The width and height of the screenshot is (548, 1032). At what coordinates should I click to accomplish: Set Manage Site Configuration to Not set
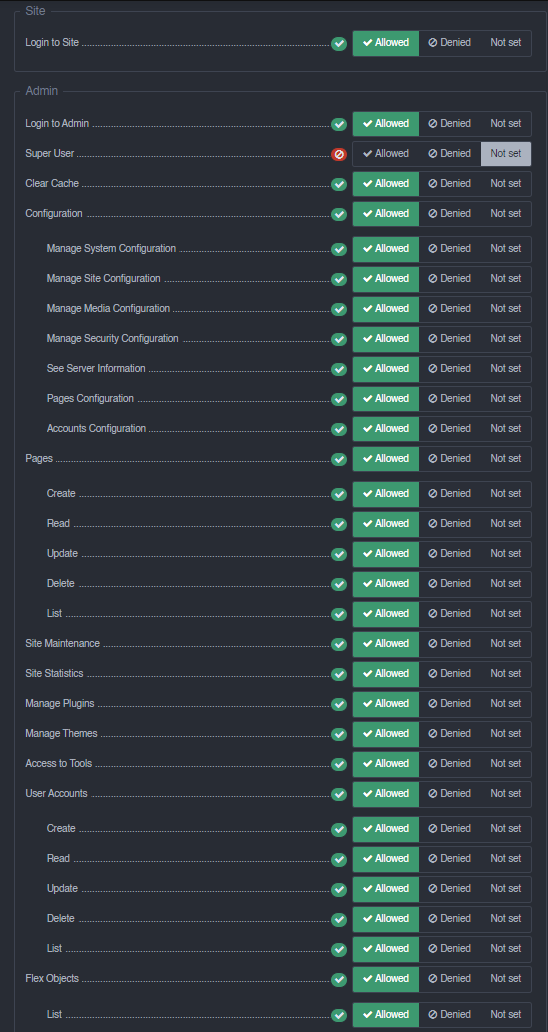(505, 278)
